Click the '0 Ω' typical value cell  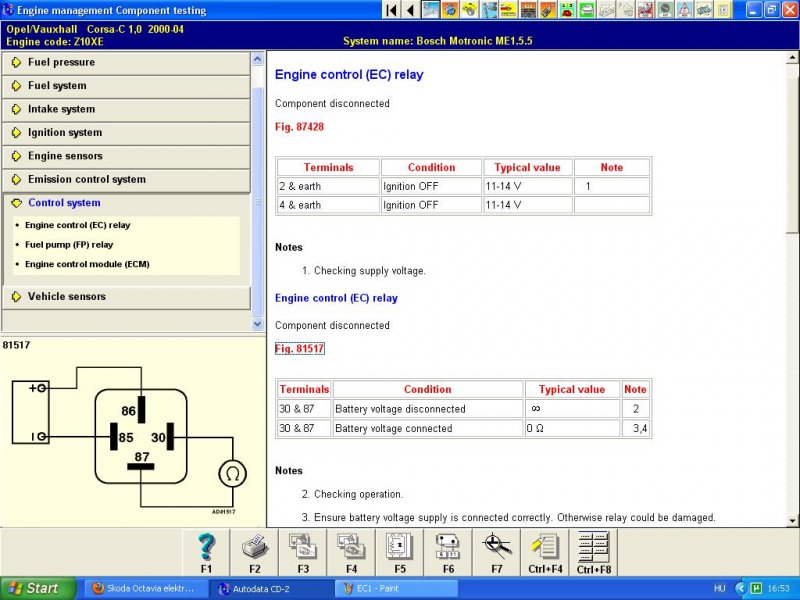coord(572,429)
